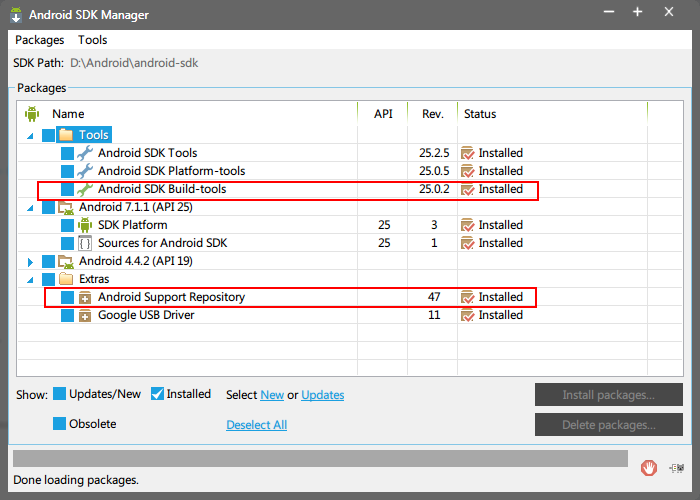This screenshot has width=700, height=500.
Task: Collapse the Extras tree node
Action: (x=30, y=280)
